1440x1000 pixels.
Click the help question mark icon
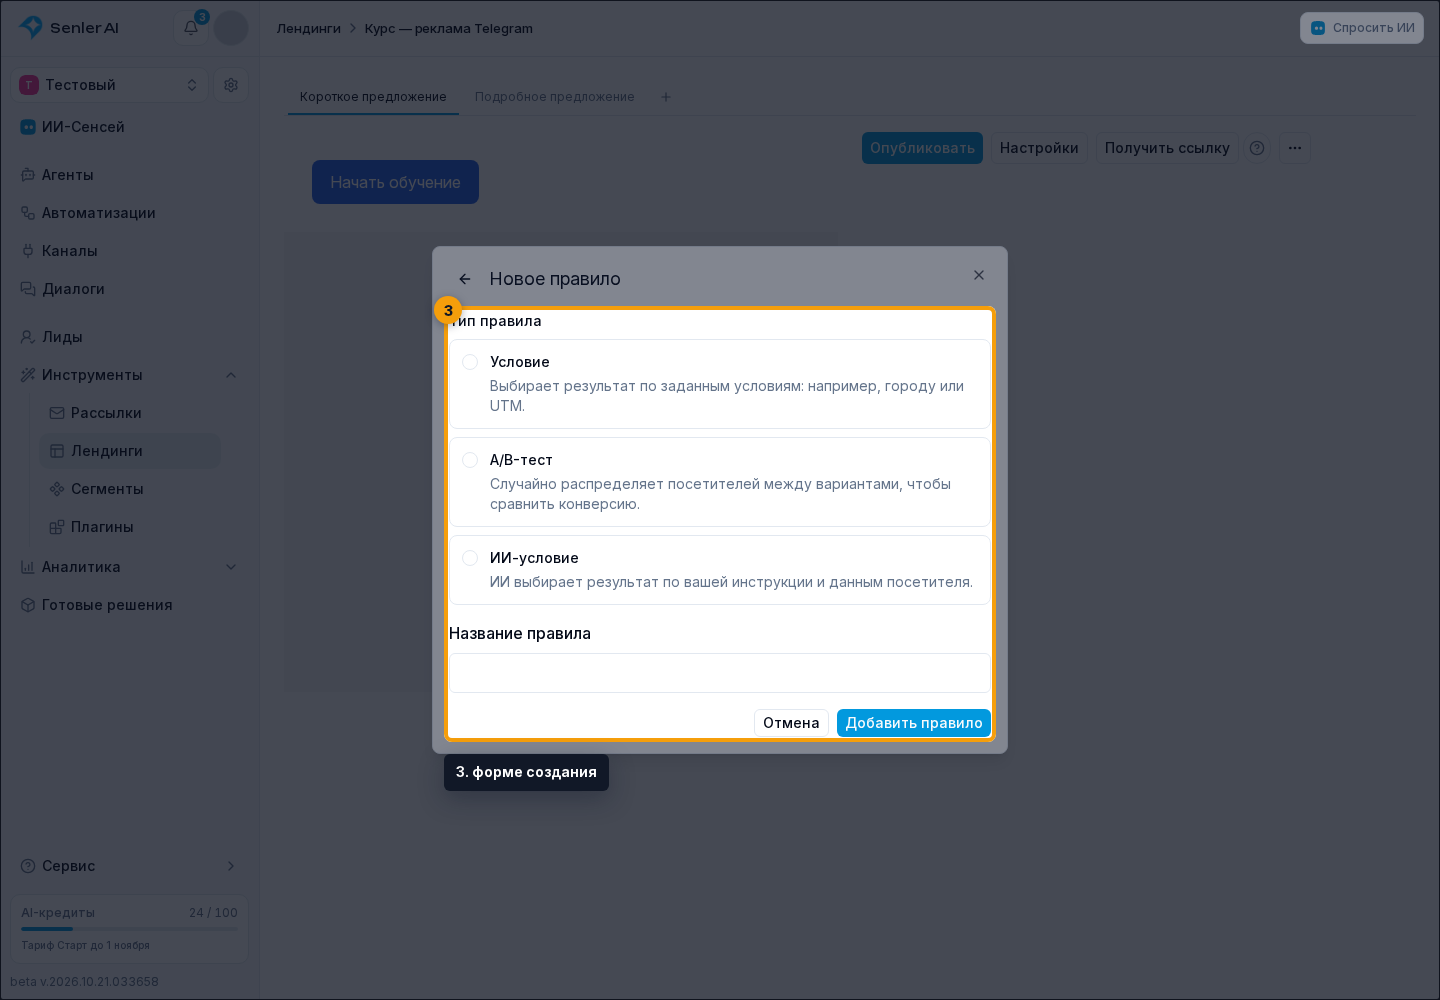click(x=1257, y=148)
